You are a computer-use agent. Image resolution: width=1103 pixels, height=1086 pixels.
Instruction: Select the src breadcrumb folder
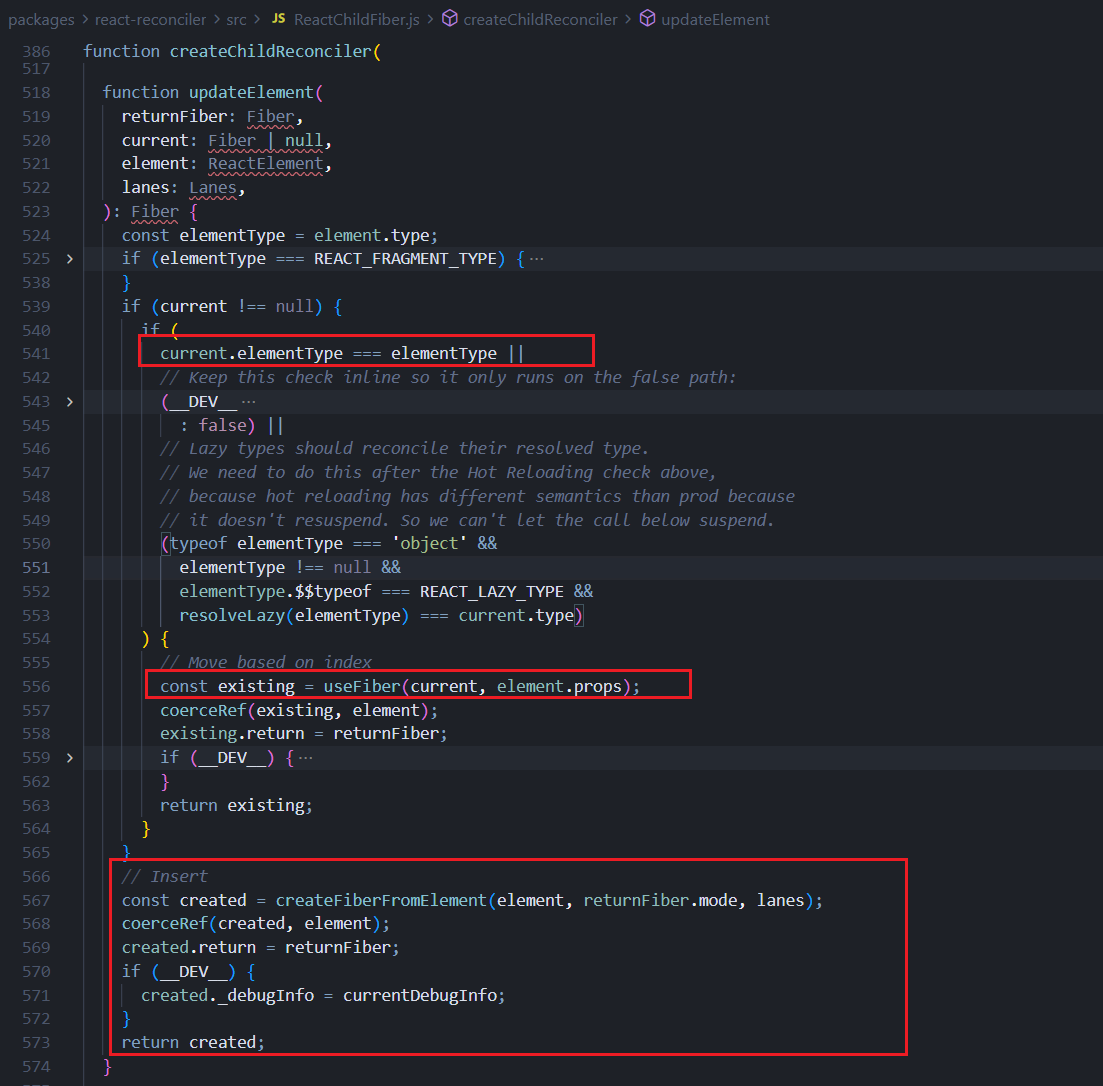(236, 20)
